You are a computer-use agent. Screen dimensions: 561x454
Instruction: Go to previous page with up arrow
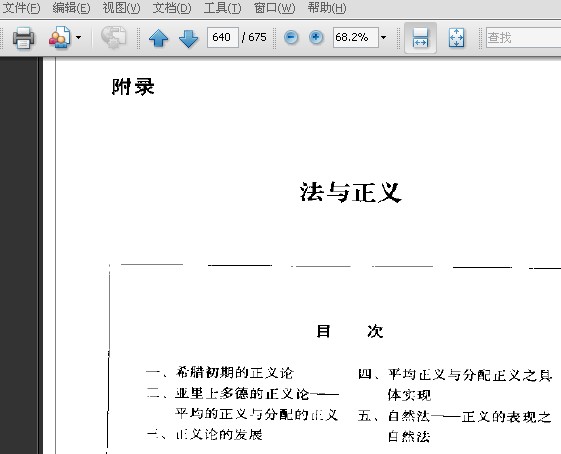(x=158, y=38)
